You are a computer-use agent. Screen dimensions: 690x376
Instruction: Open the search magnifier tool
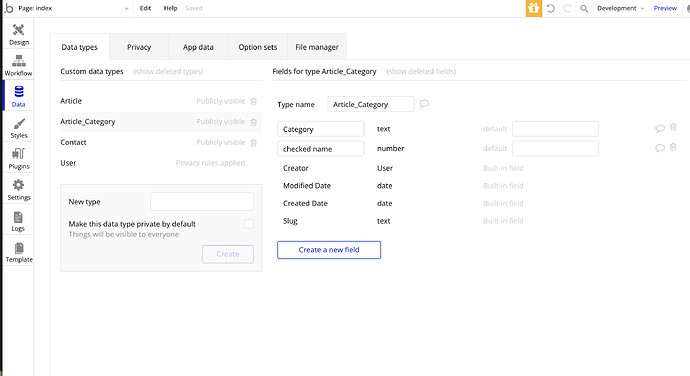click(x=584, y=8)
